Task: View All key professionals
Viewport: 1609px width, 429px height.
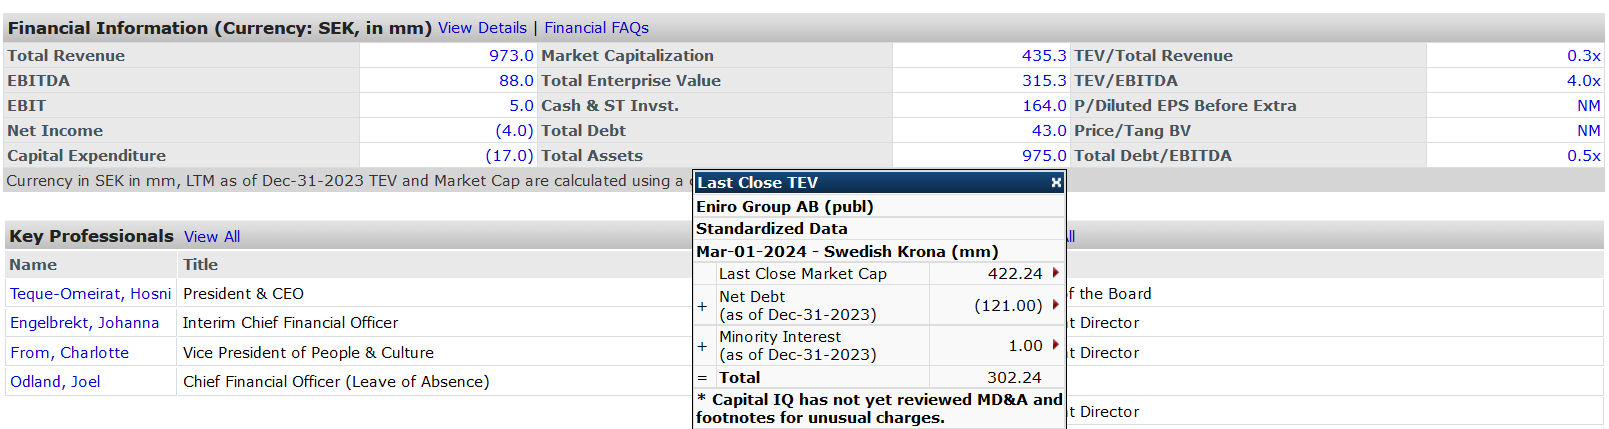Action: point(212,237)
